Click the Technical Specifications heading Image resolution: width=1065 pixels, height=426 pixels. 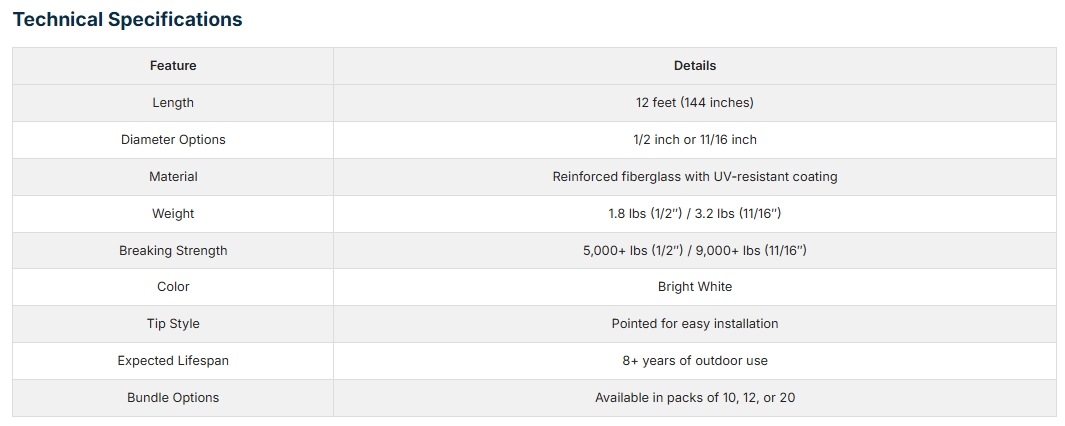tap(127, 19)
